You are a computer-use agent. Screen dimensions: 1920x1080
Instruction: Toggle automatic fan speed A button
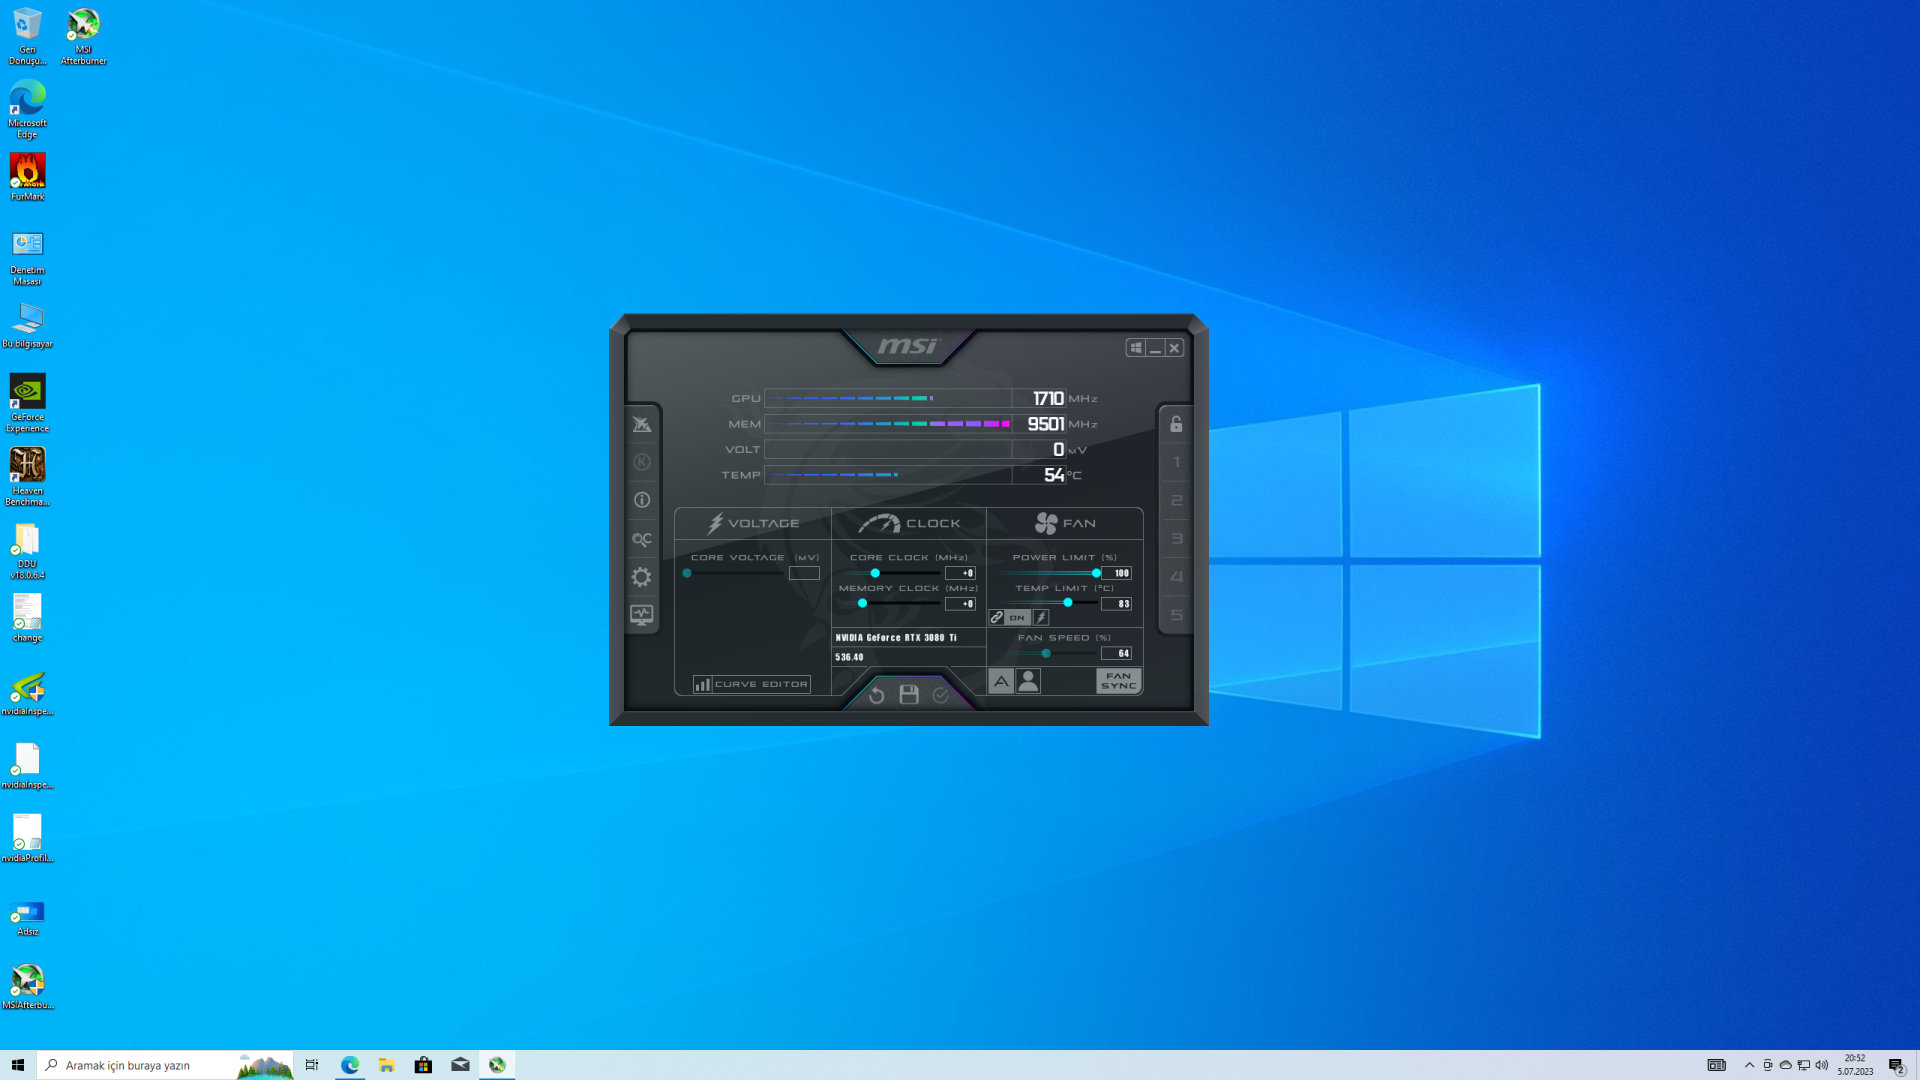[x=1000, y=681]
